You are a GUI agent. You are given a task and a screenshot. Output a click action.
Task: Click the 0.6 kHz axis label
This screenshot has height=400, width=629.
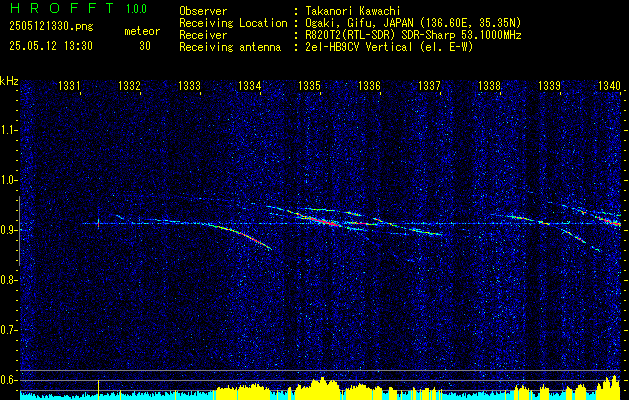point(8,380)
